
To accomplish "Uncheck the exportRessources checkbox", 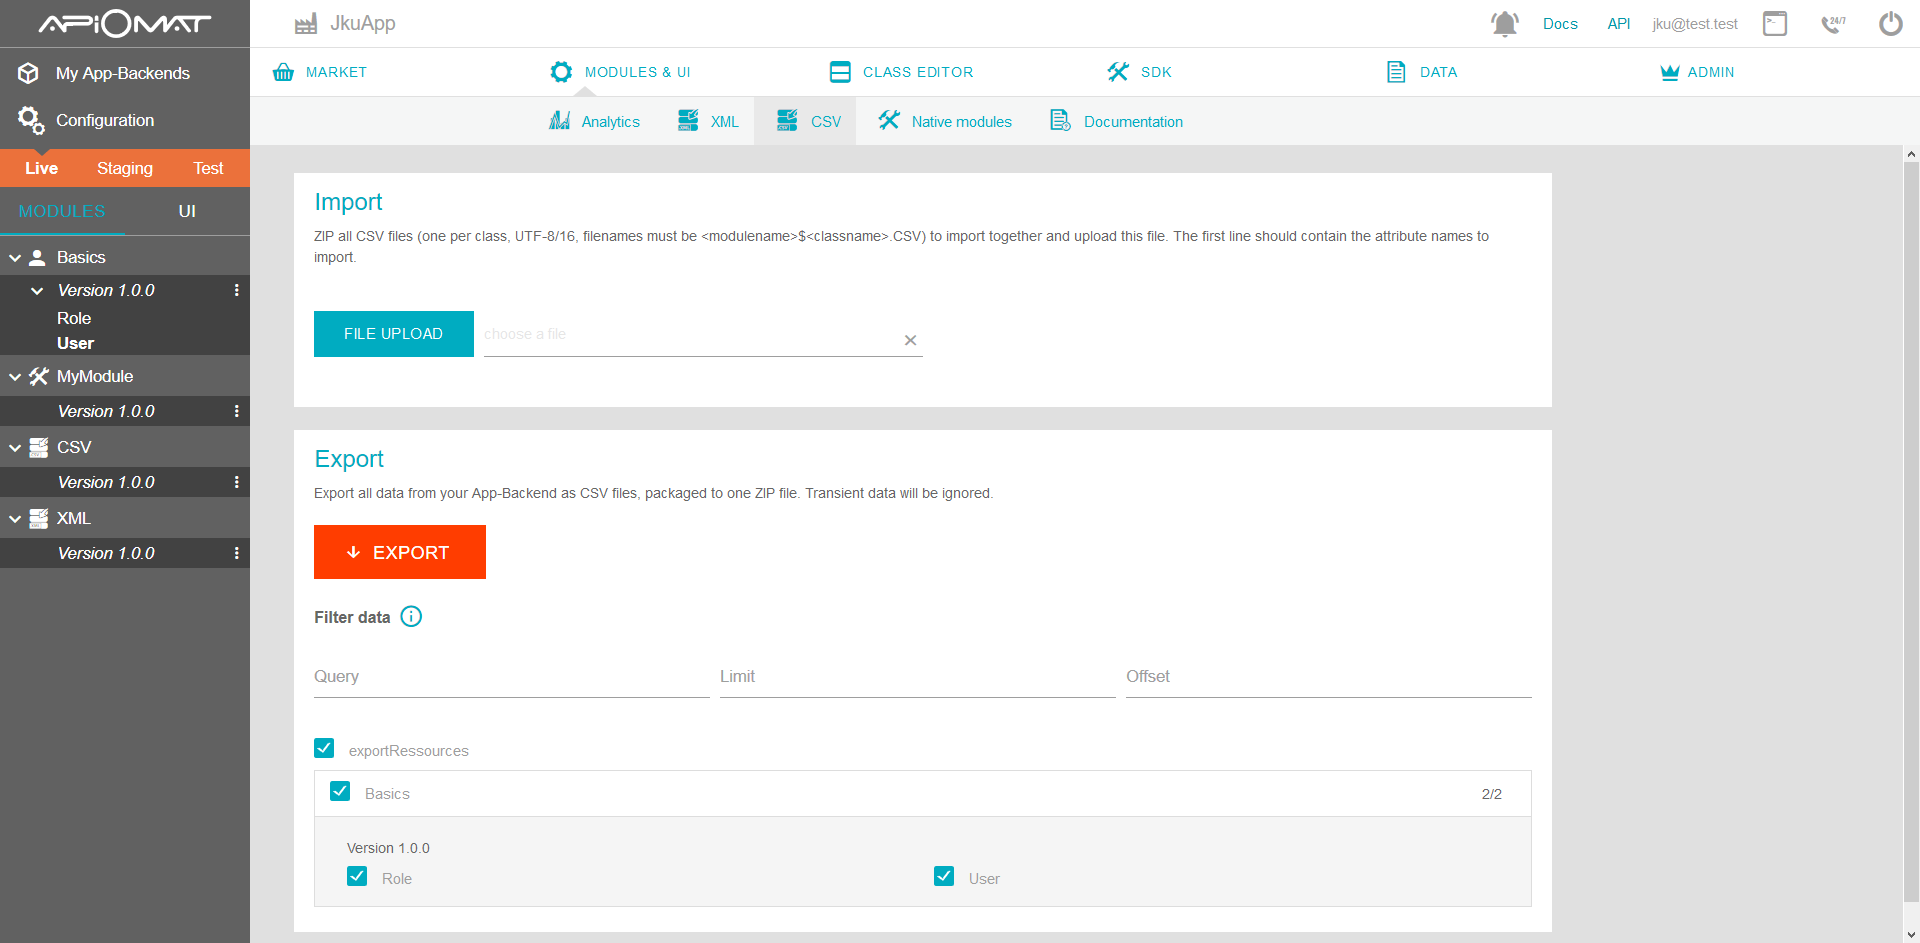I will 325,748.
